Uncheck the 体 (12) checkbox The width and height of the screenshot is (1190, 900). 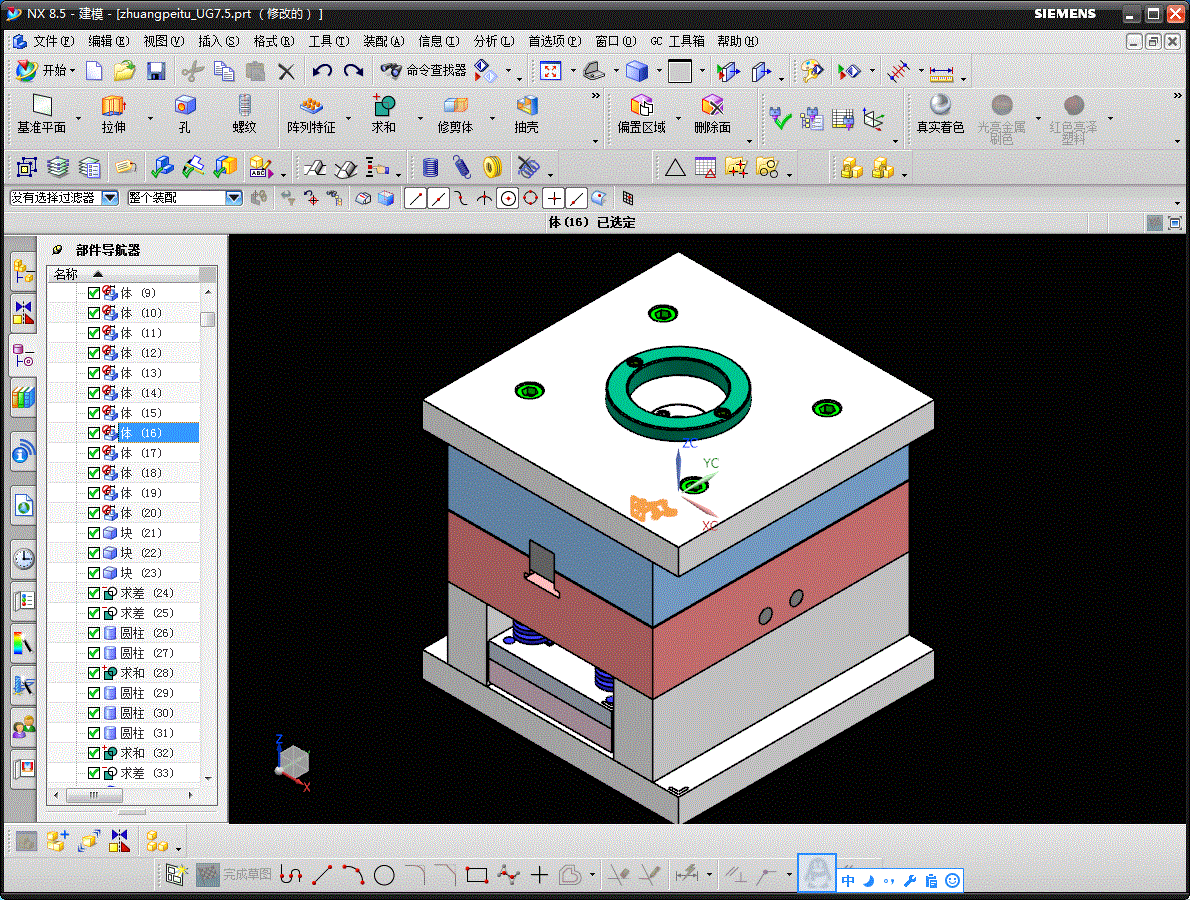point(94,353)
